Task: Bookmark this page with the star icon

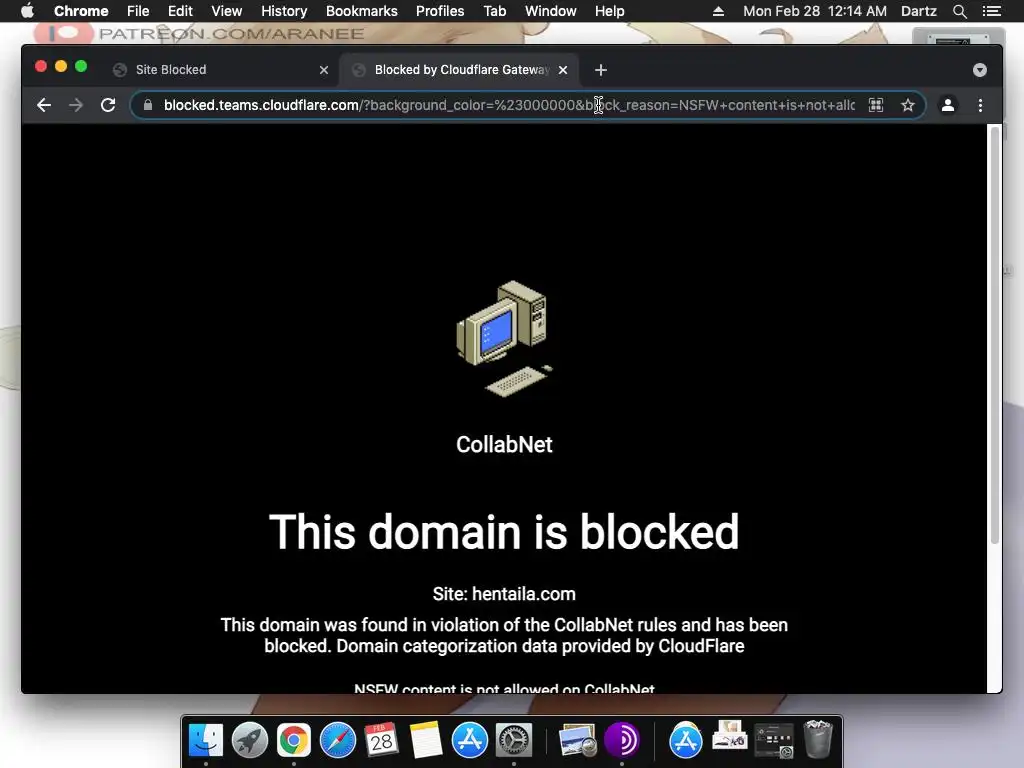Action: pyautogui.click(x=908, y=105)
